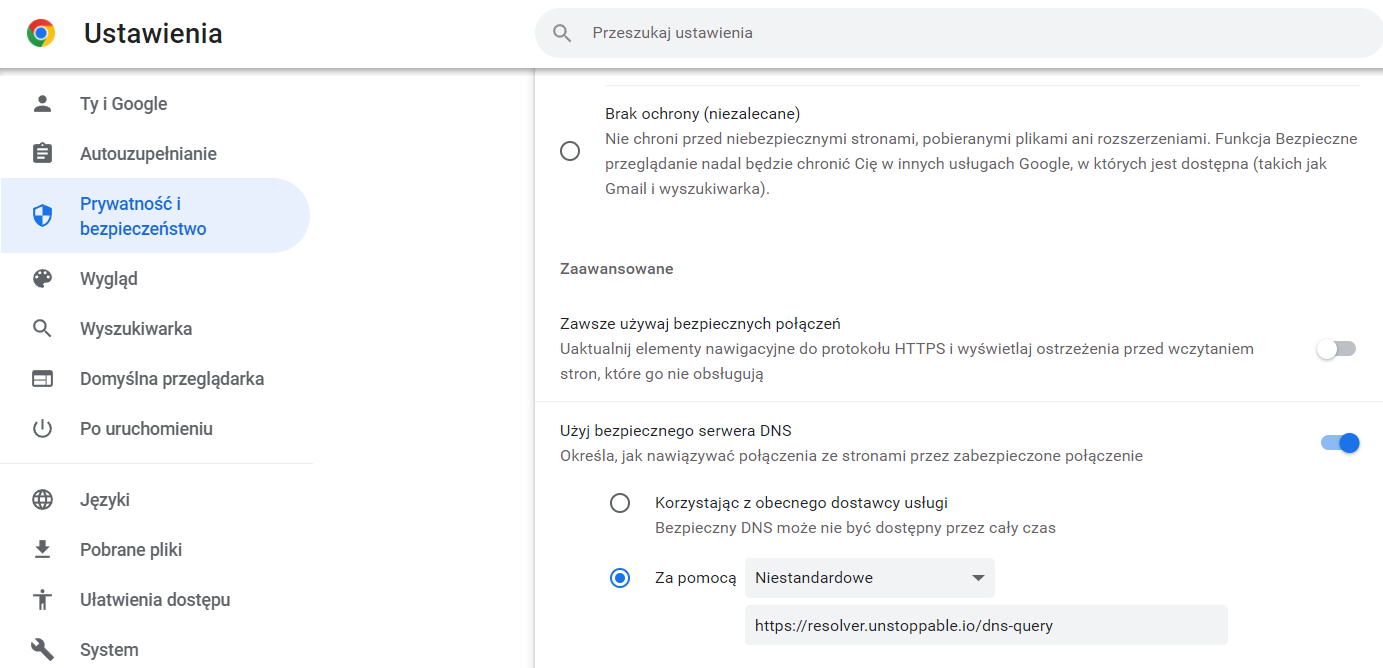This screenshot has height=668, width=1383.
Task: Click the power icon for Po uruchomieniu
Action: click(42, 429)
